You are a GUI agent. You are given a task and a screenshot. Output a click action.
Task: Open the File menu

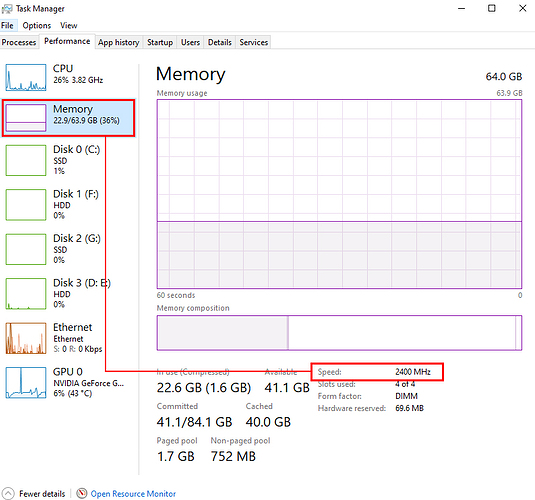point(7,26)
